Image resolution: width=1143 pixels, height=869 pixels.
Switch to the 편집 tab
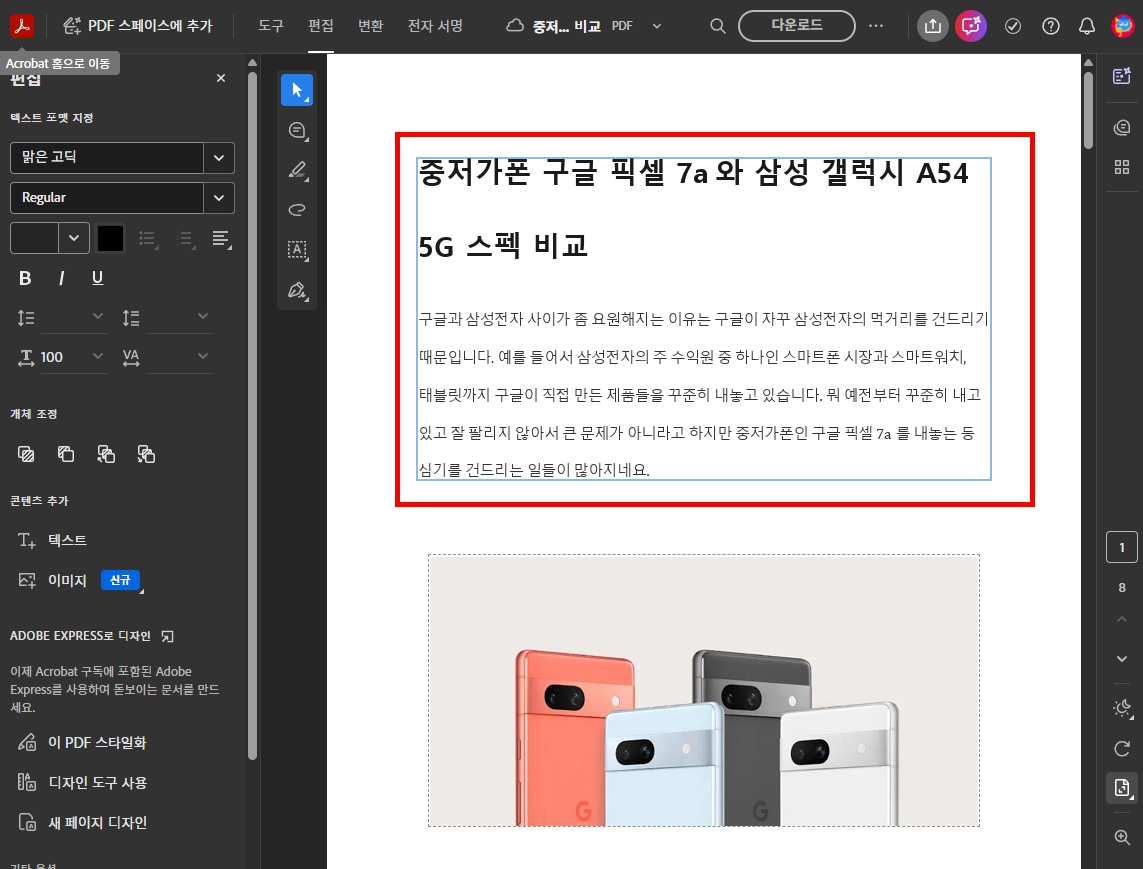(x=321, y=26)
